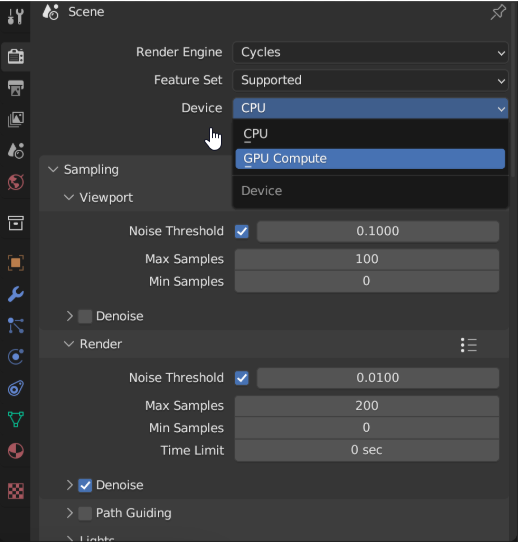Toggle Viewport Noise Threshold checkbox
This screenshot has width=518, height=542.
tap(242, 231)
